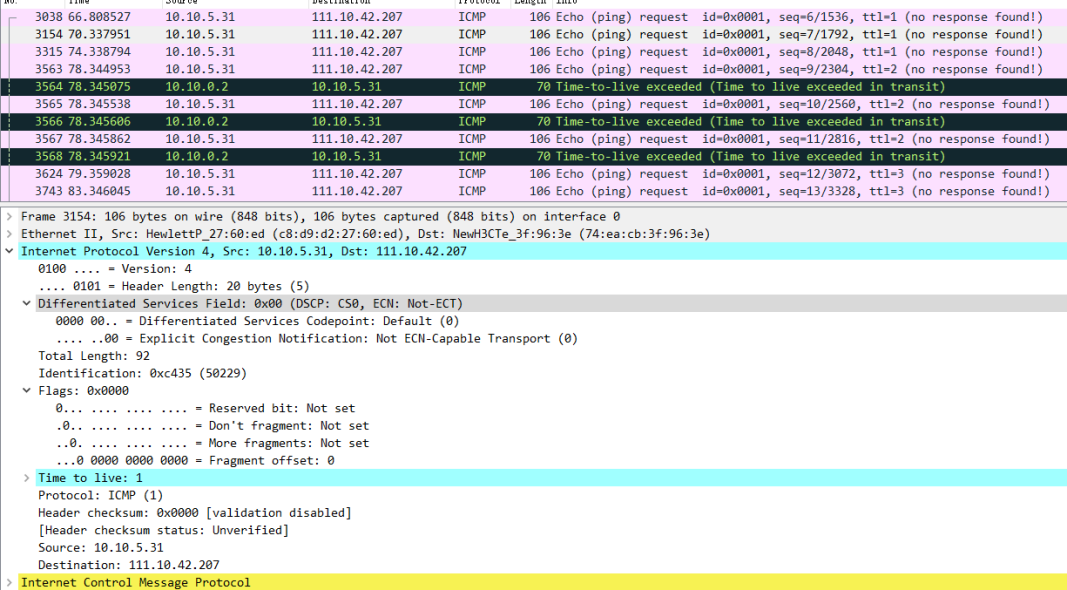Select packet 3567 with seq=11/2816
Viewport: 1067px width, 590px height.
click(534, 139)
